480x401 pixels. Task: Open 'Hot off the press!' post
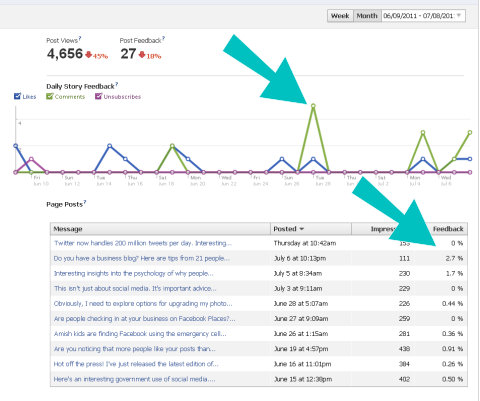(136, 364)
